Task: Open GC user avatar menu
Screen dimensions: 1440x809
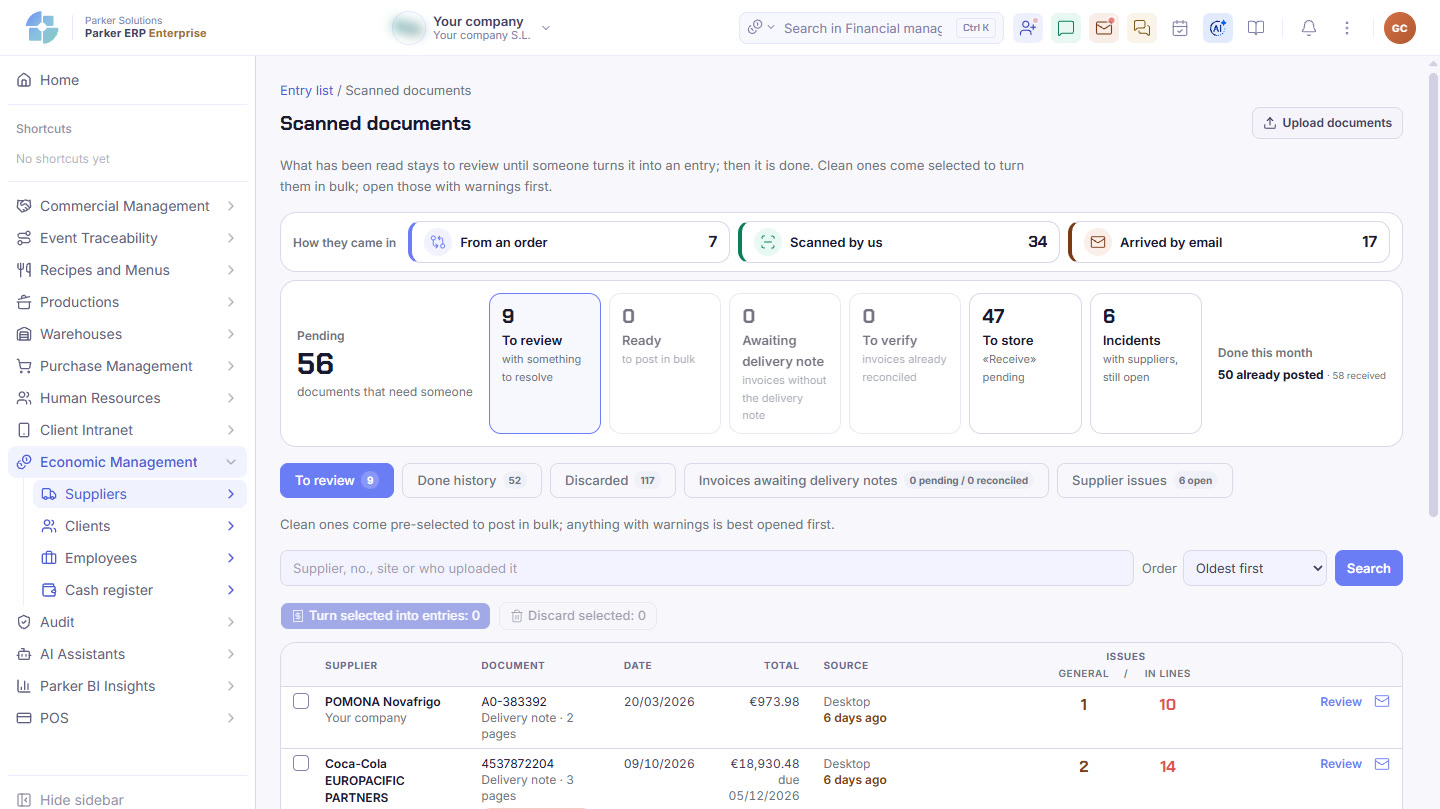Action: (1400, 28)
